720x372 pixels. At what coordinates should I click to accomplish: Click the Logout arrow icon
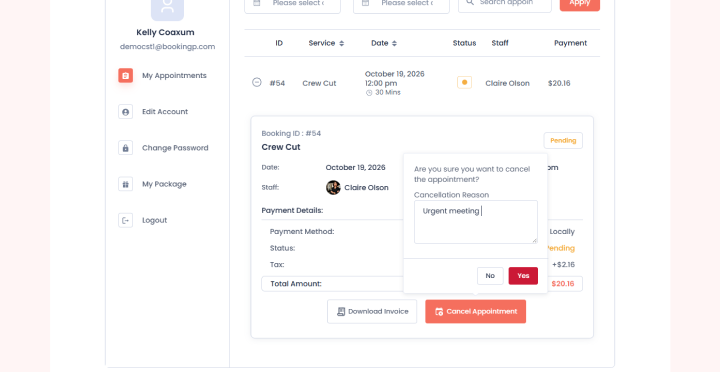(125, 220)
